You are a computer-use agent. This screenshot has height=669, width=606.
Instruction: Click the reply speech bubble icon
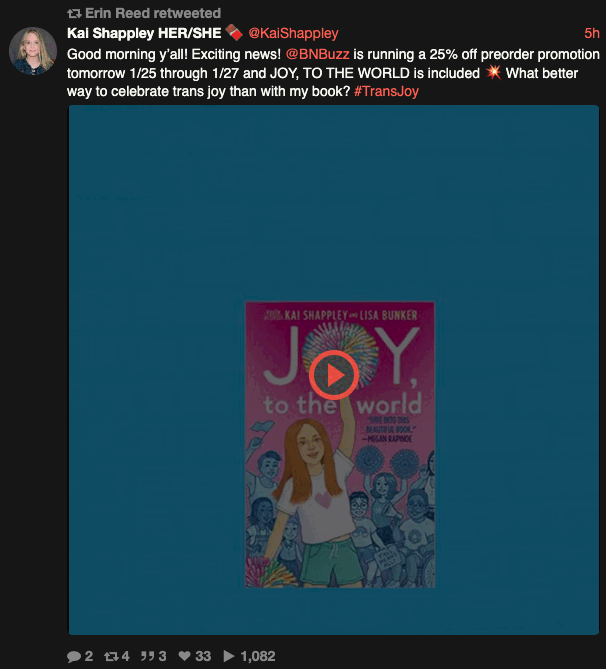(x=73, y=656)
